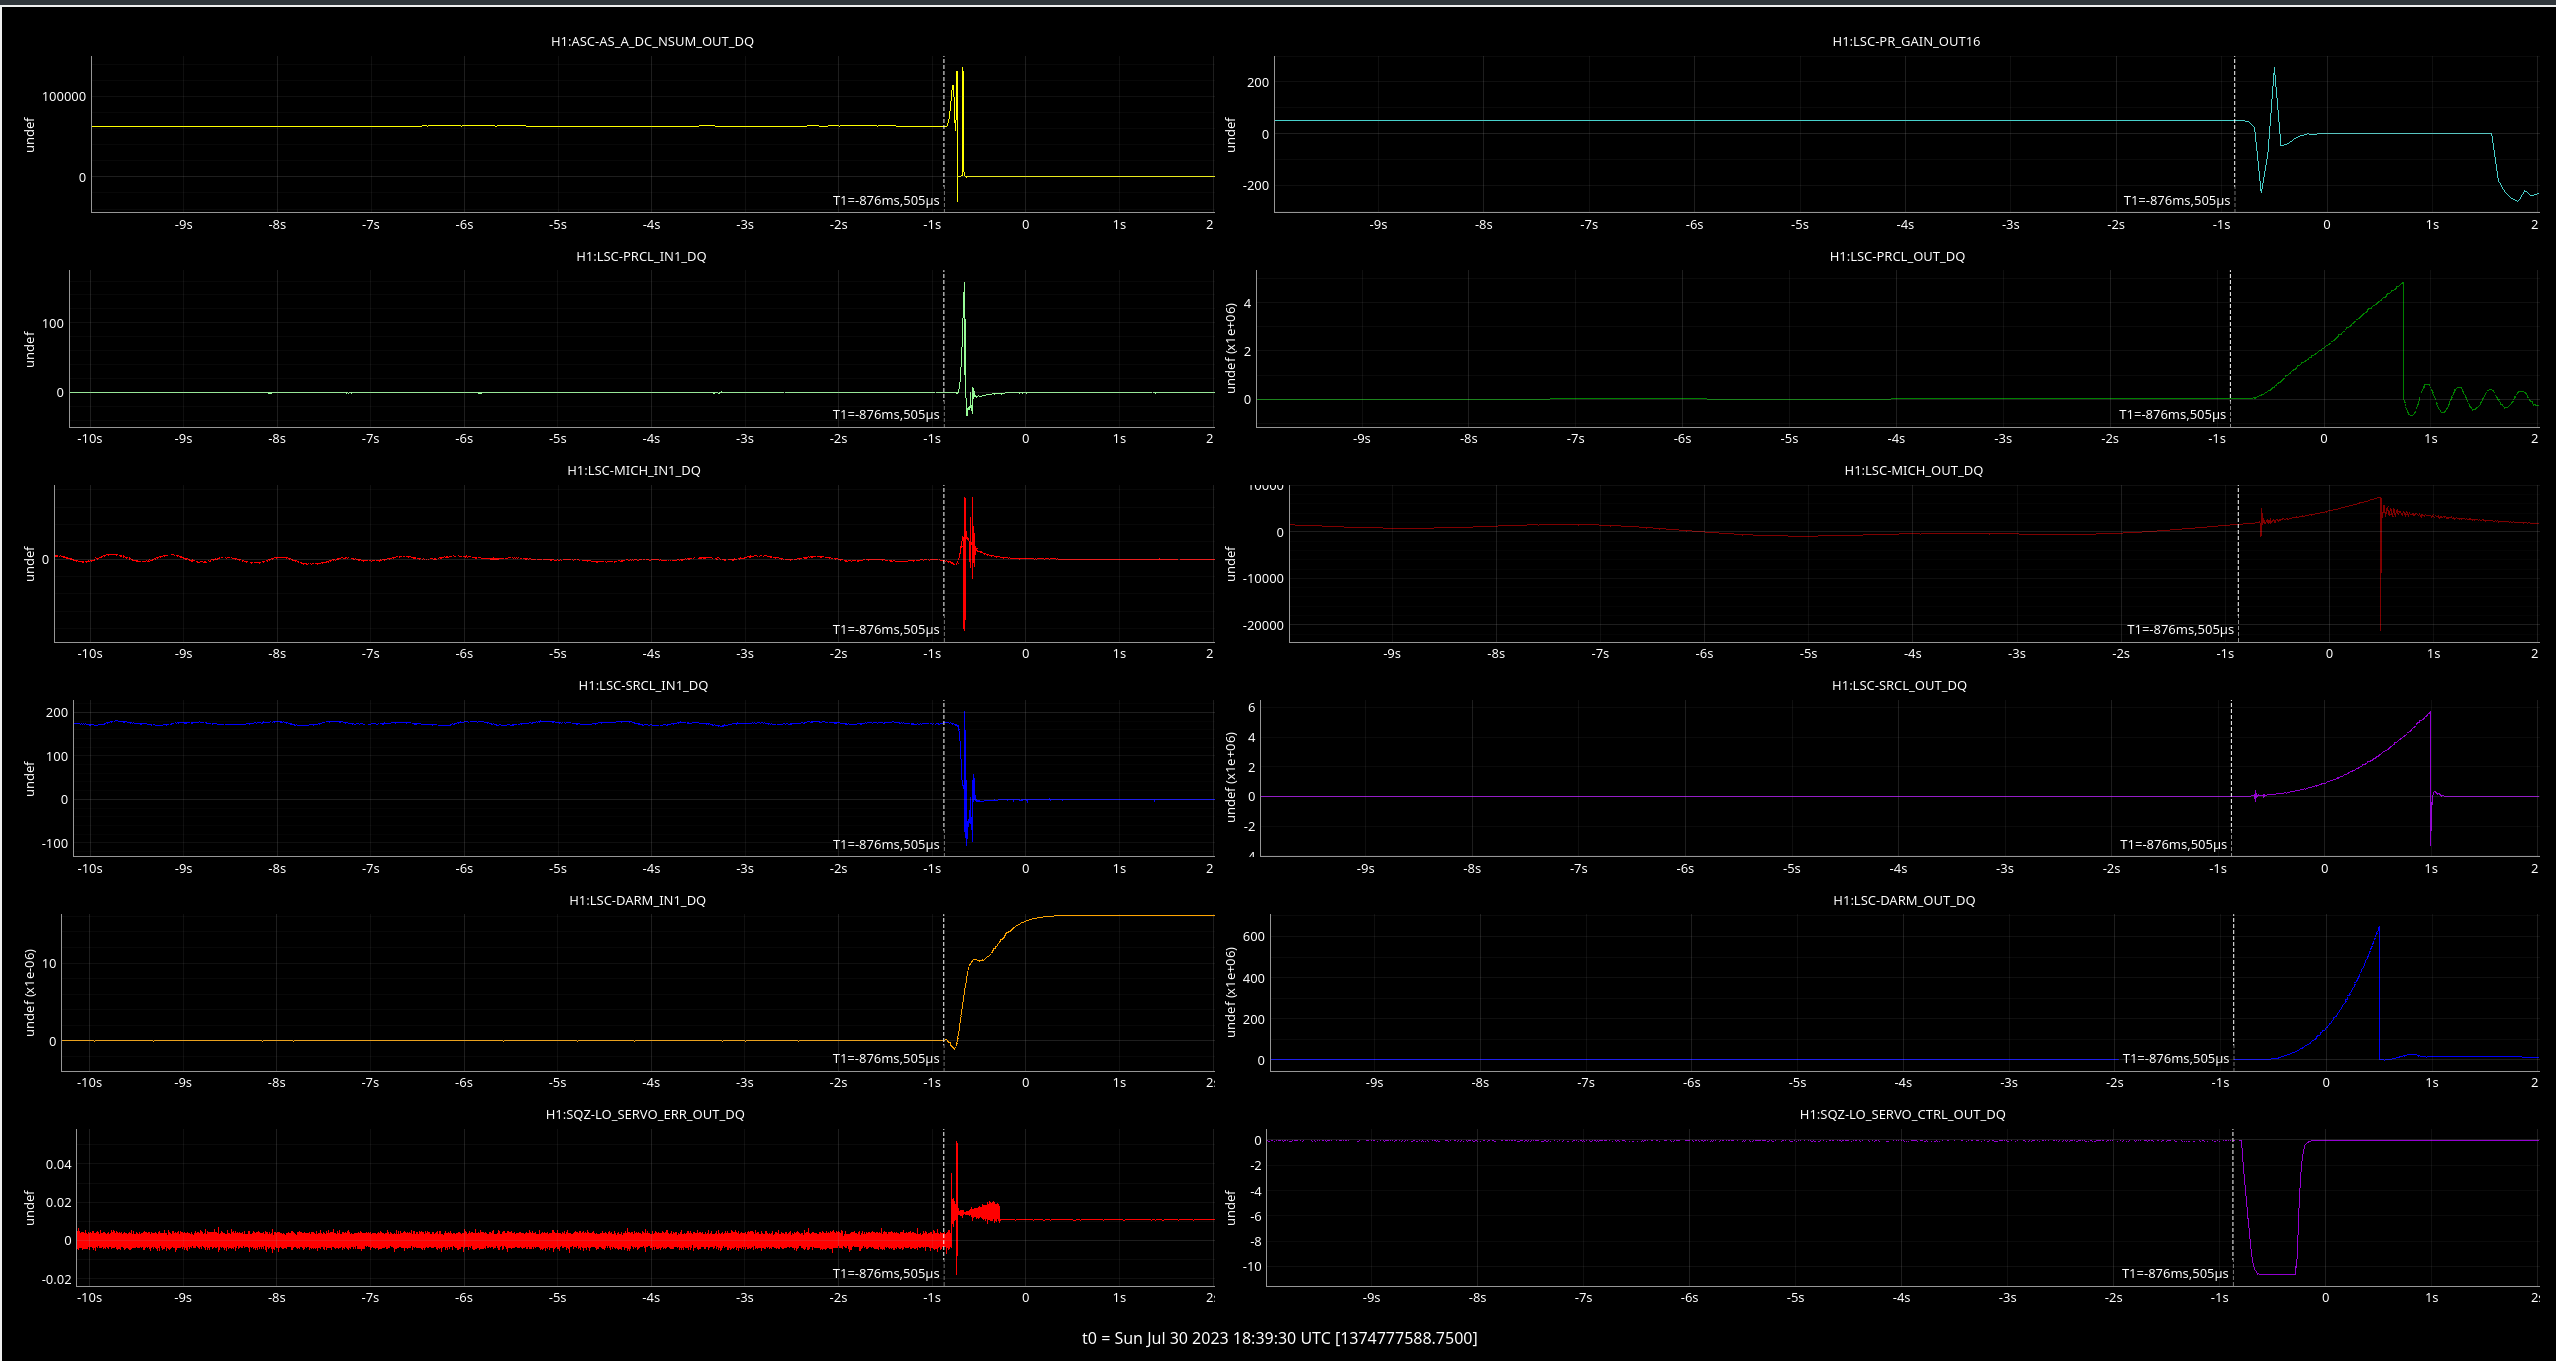The width and height of the screenshot is (2556, 1361).
Task: Click the T1 cursor label in the AS_A_DC_NSUM plot
Action: [885, 201]
